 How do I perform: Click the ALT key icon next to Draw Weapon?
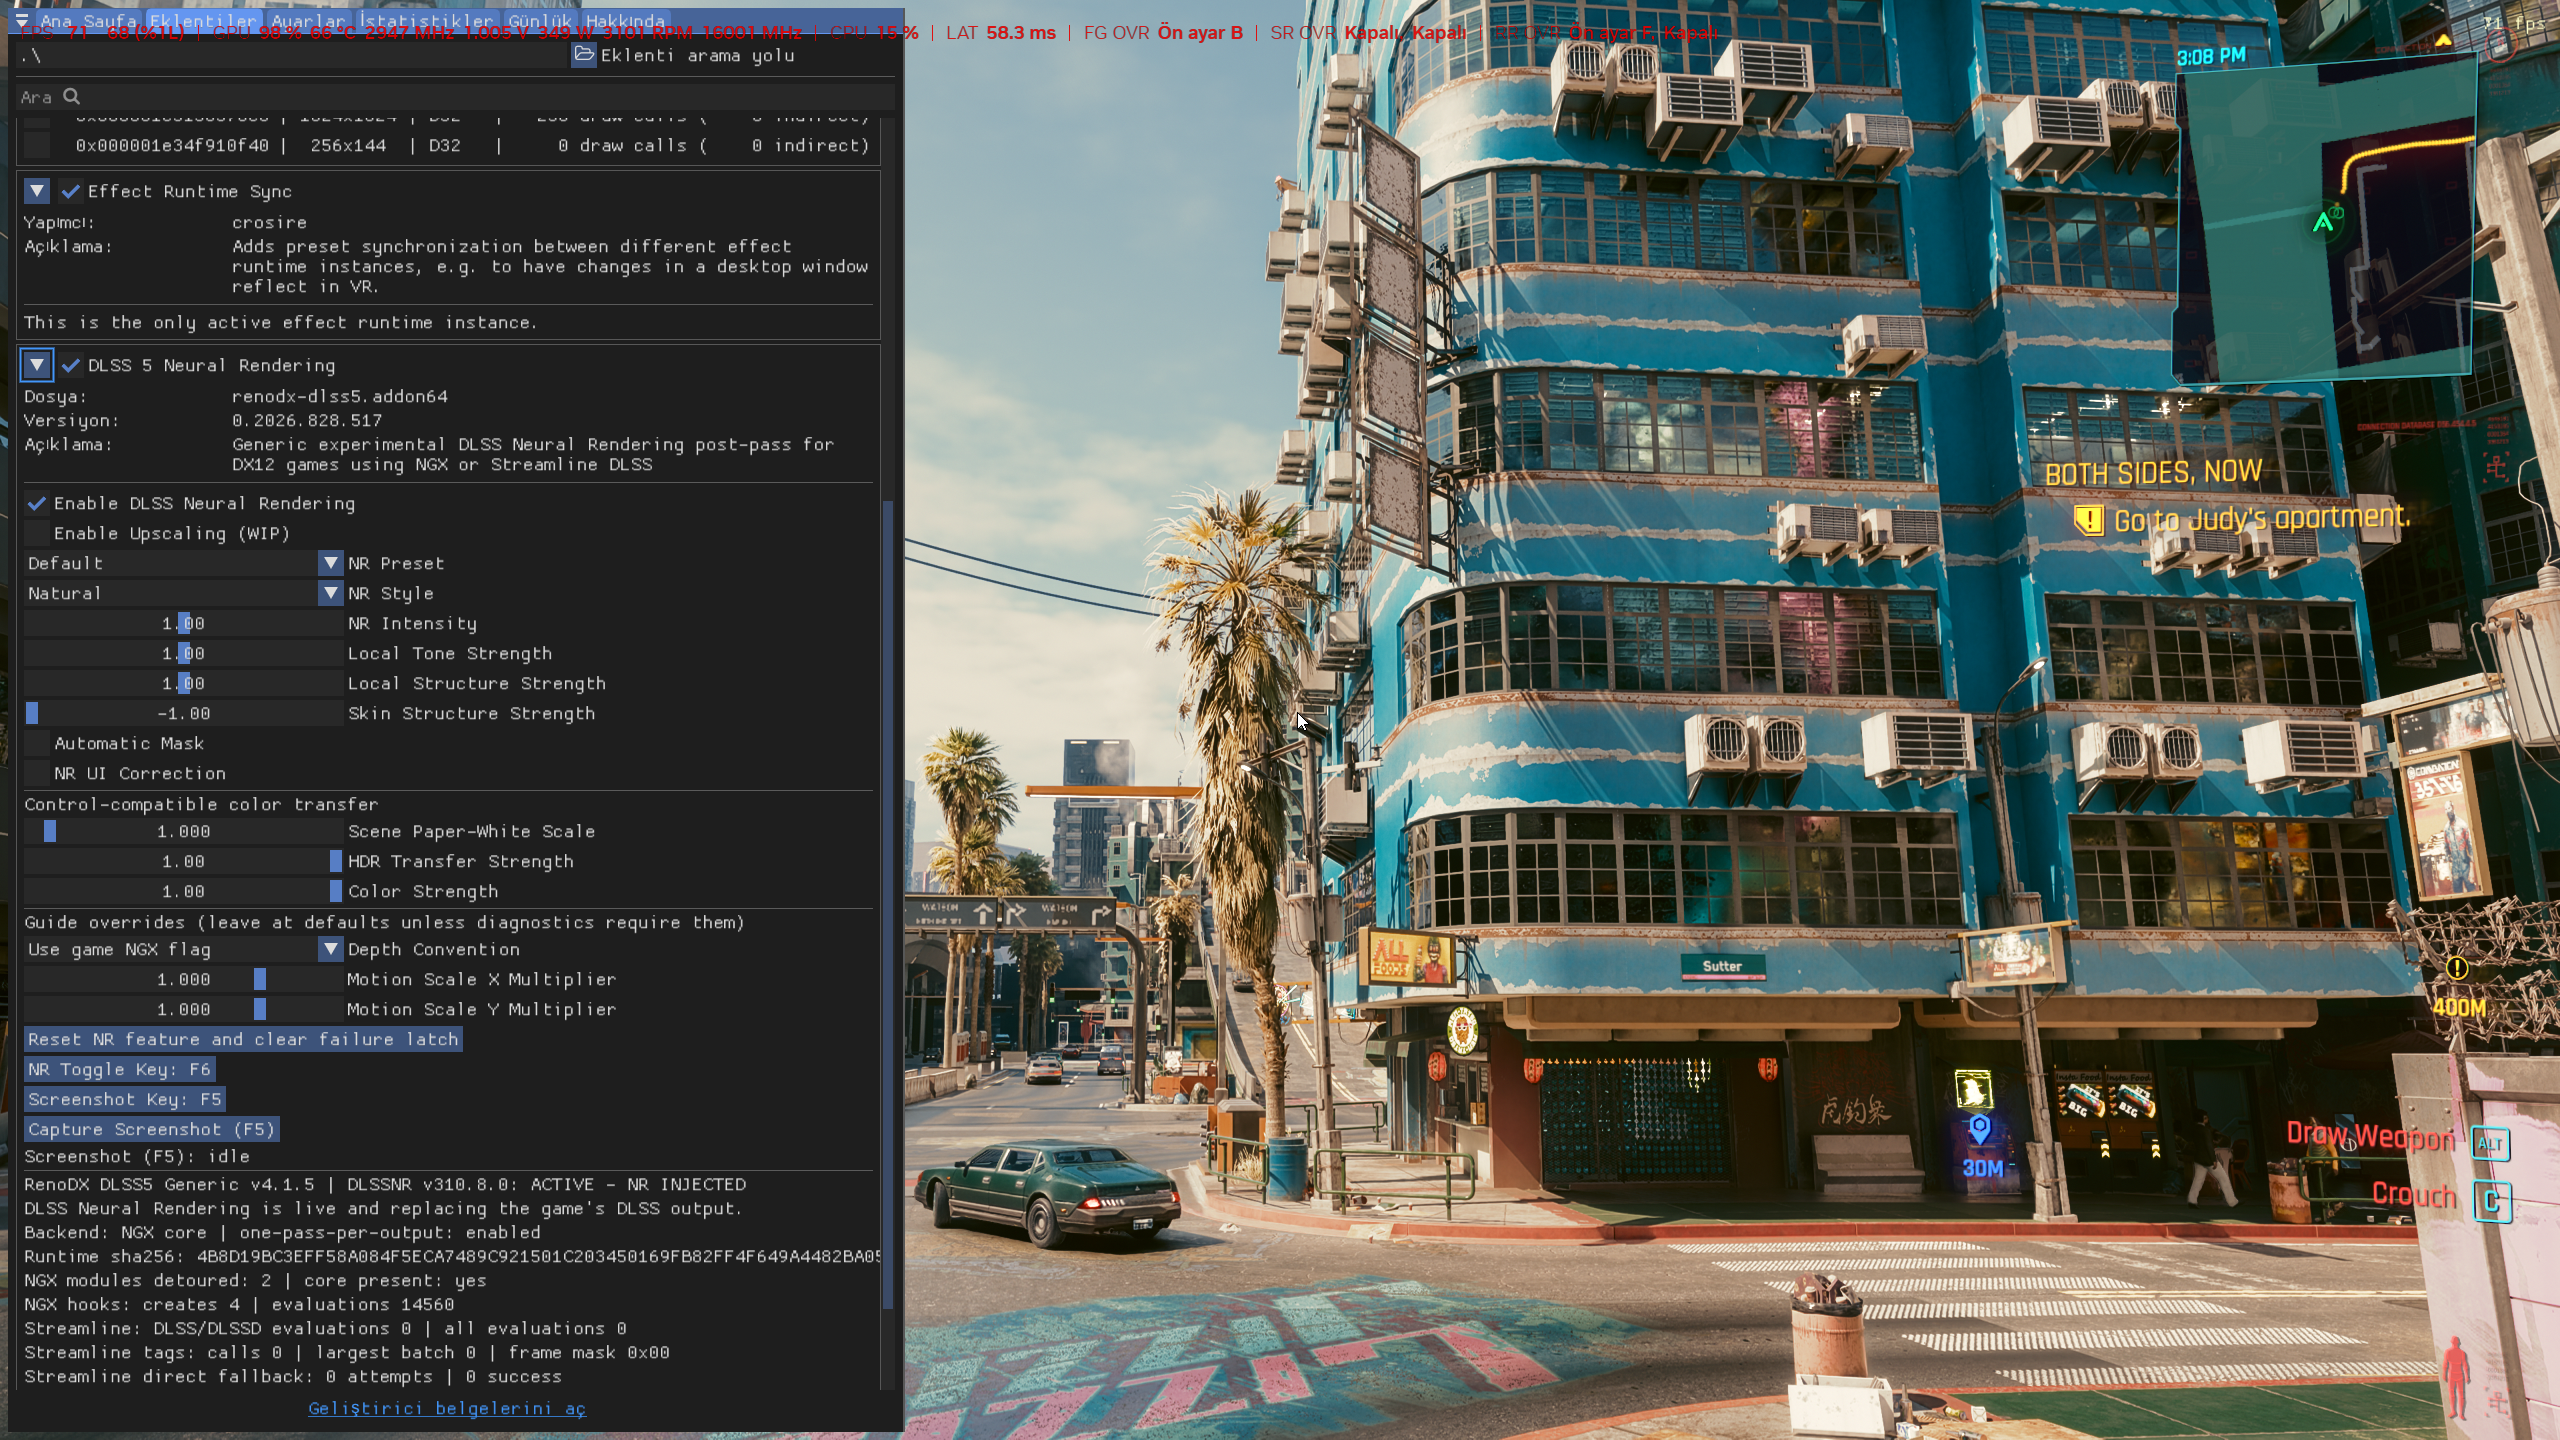2490,1144
